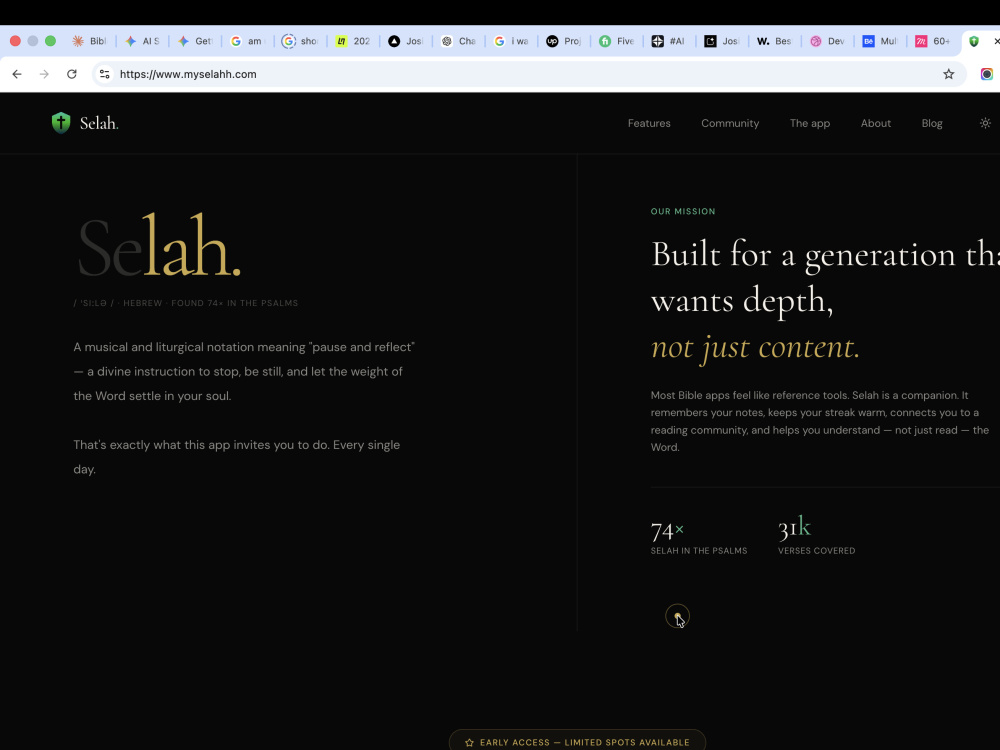This screenshot has height=750, width=1000.
Task: Open the 'Bes' tab with the W icon
Action: [x=775, y=41]
